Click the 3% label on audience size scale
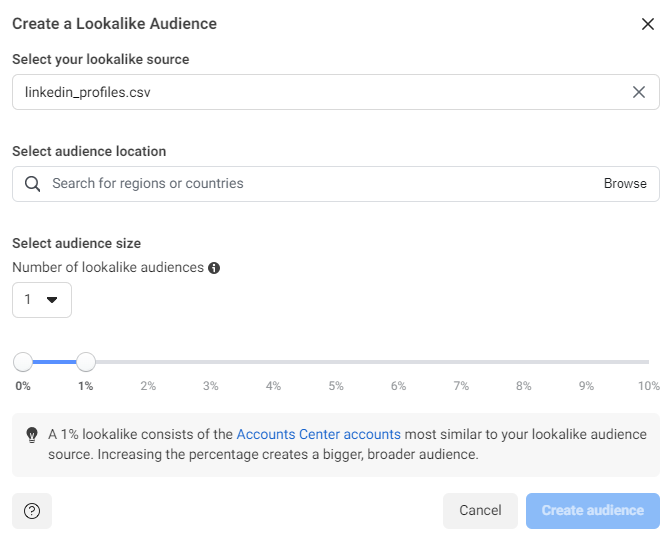The height and width of the screenshot is (533, 672). click(210, 386)
